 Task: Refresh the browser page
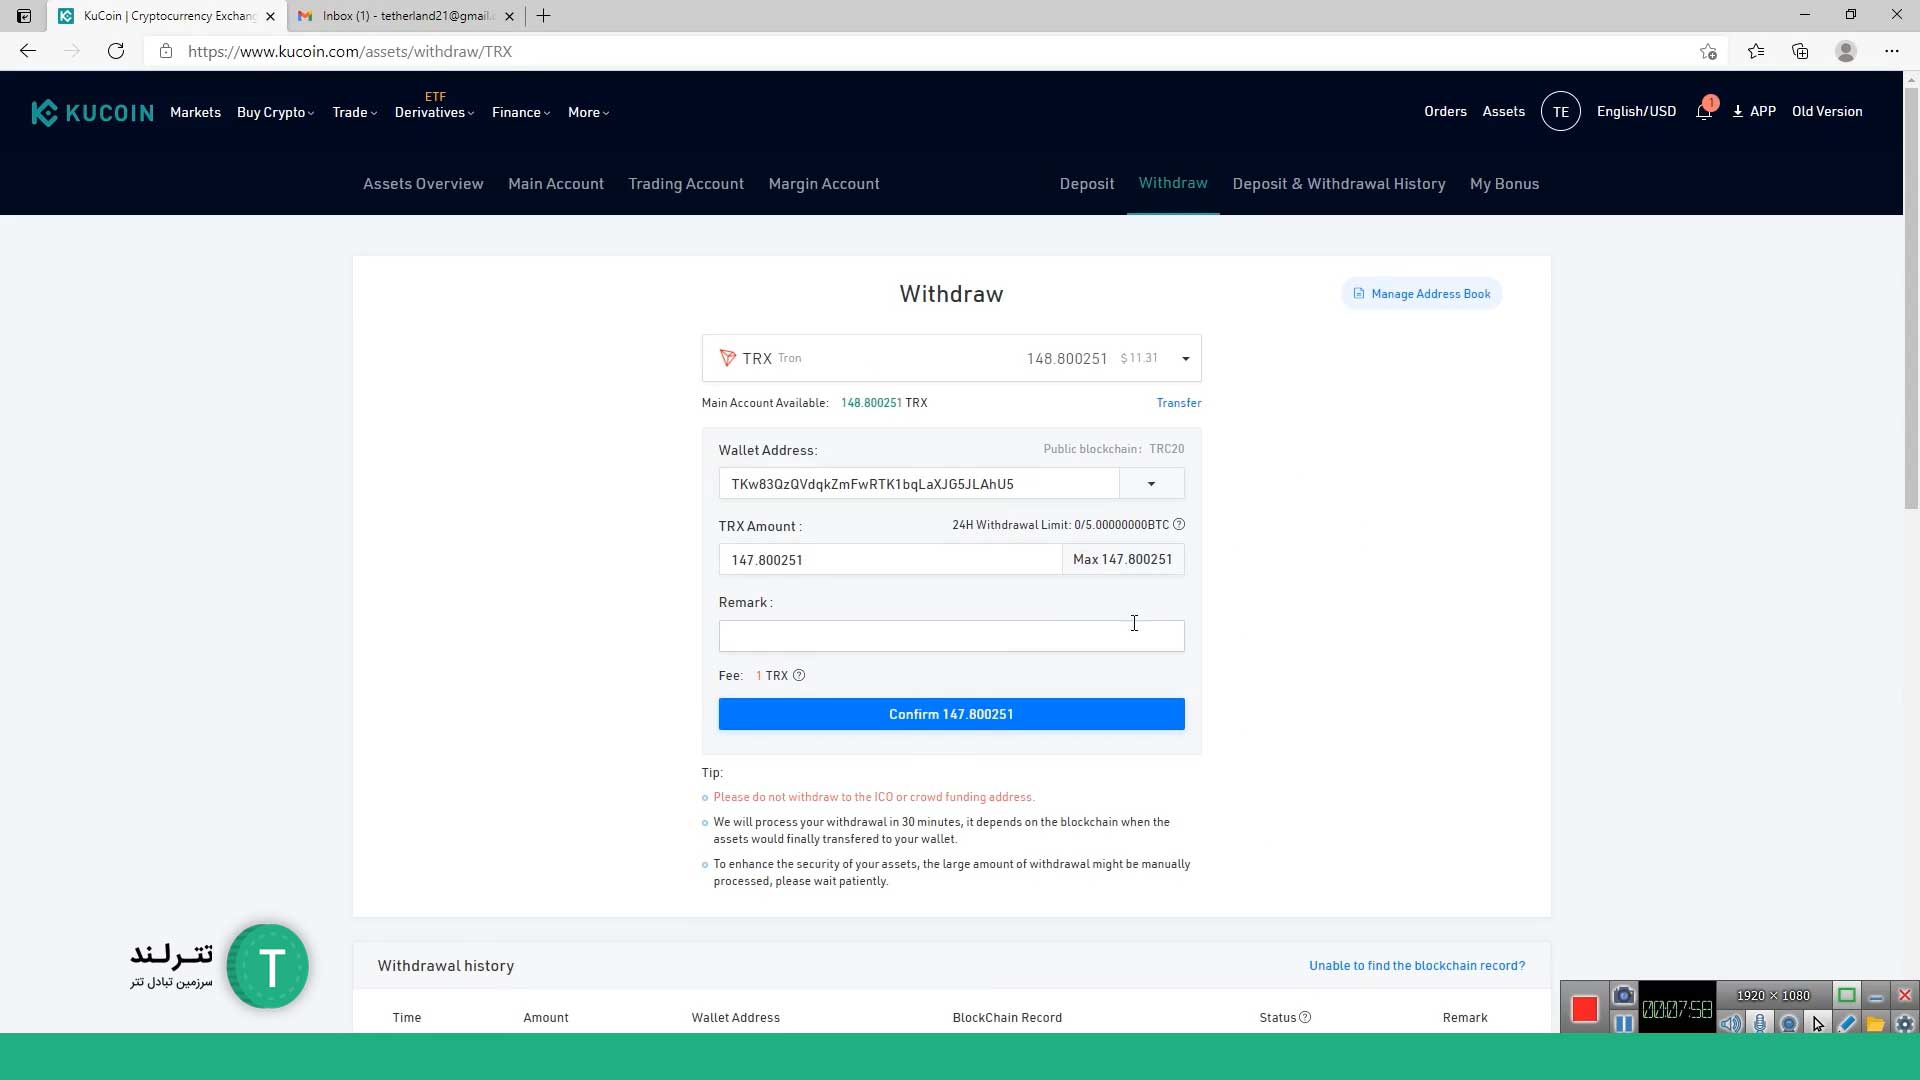[x=116, y=51]
